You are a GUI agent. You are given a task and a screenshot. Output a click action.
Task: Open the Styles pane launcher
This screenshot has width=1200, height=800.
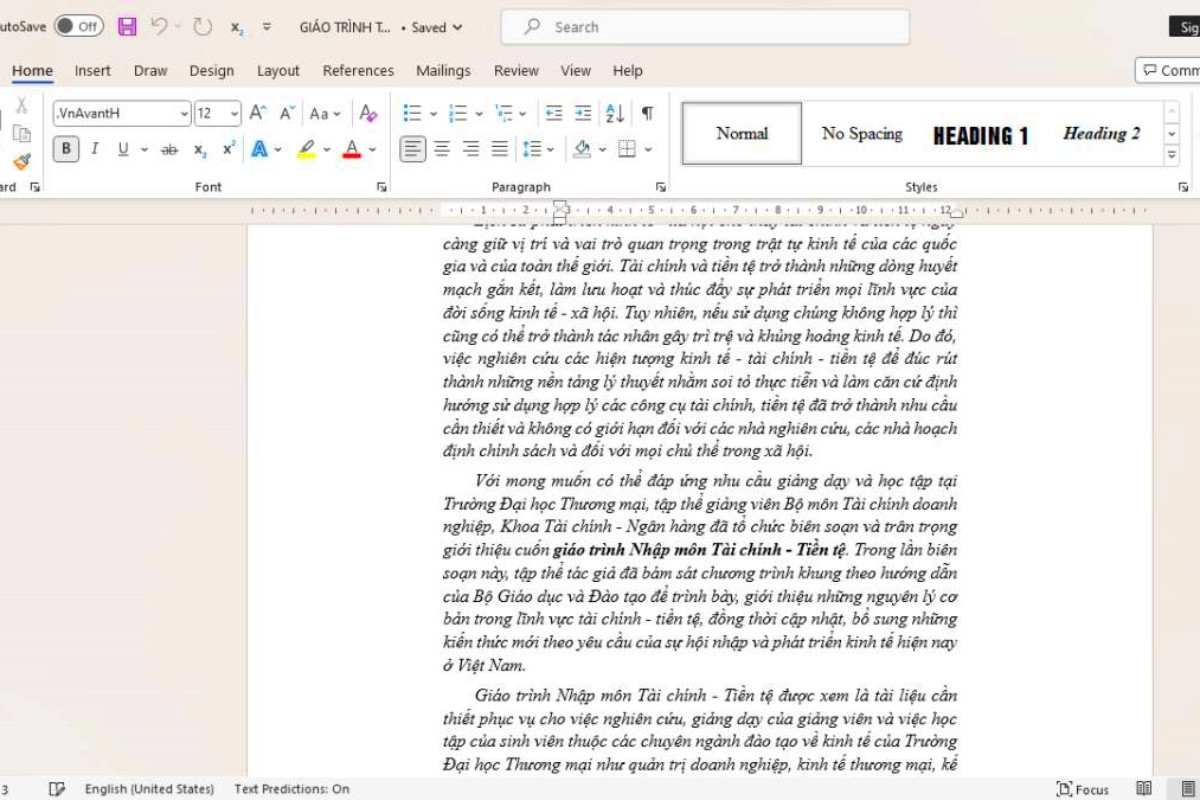pos(1183,187)
